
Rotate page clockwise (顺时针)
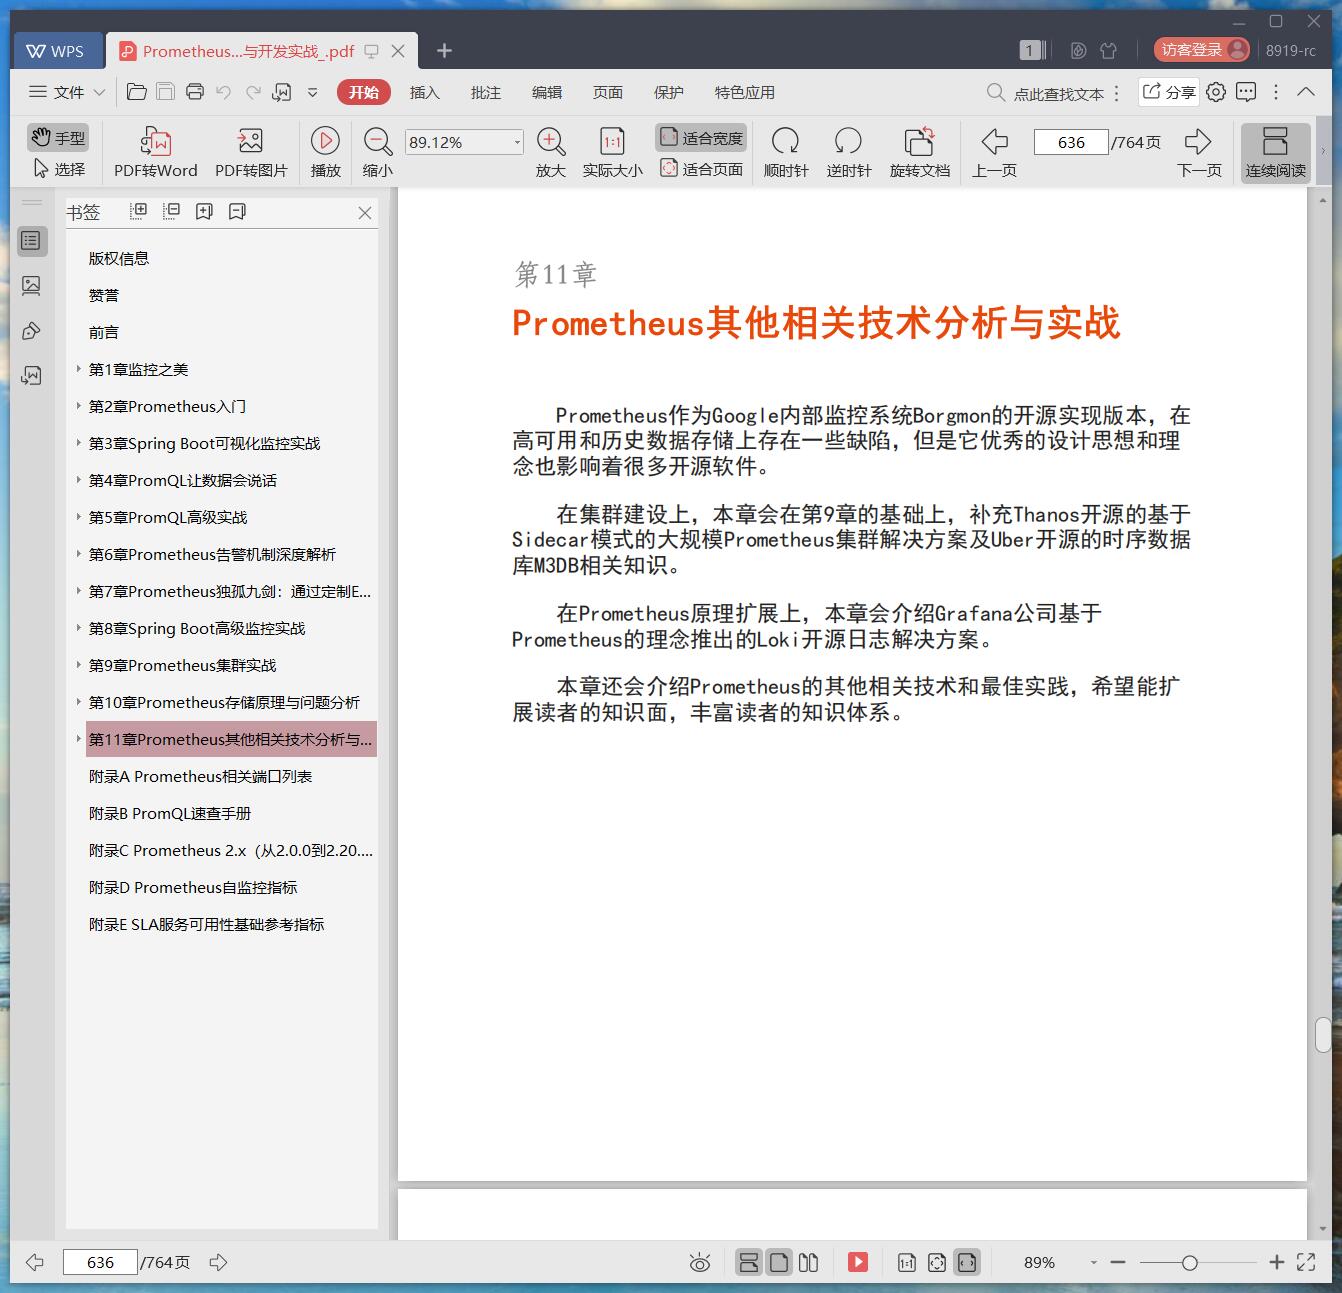click(786, 152)
